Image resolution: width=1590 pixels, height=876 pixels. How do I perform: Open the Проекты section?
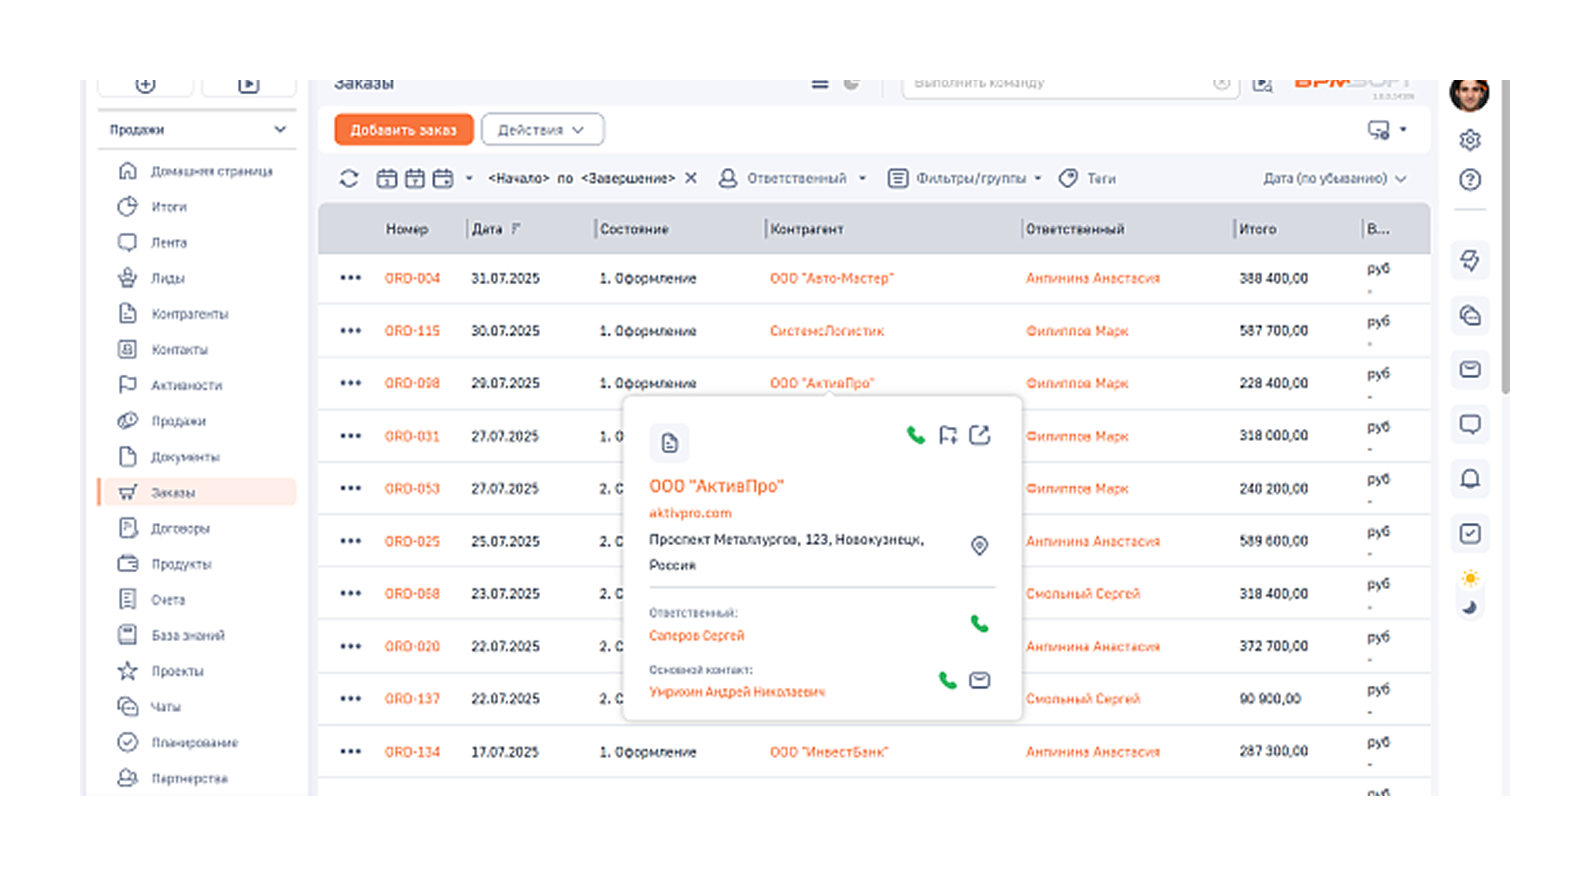click(x=177, y=671)
